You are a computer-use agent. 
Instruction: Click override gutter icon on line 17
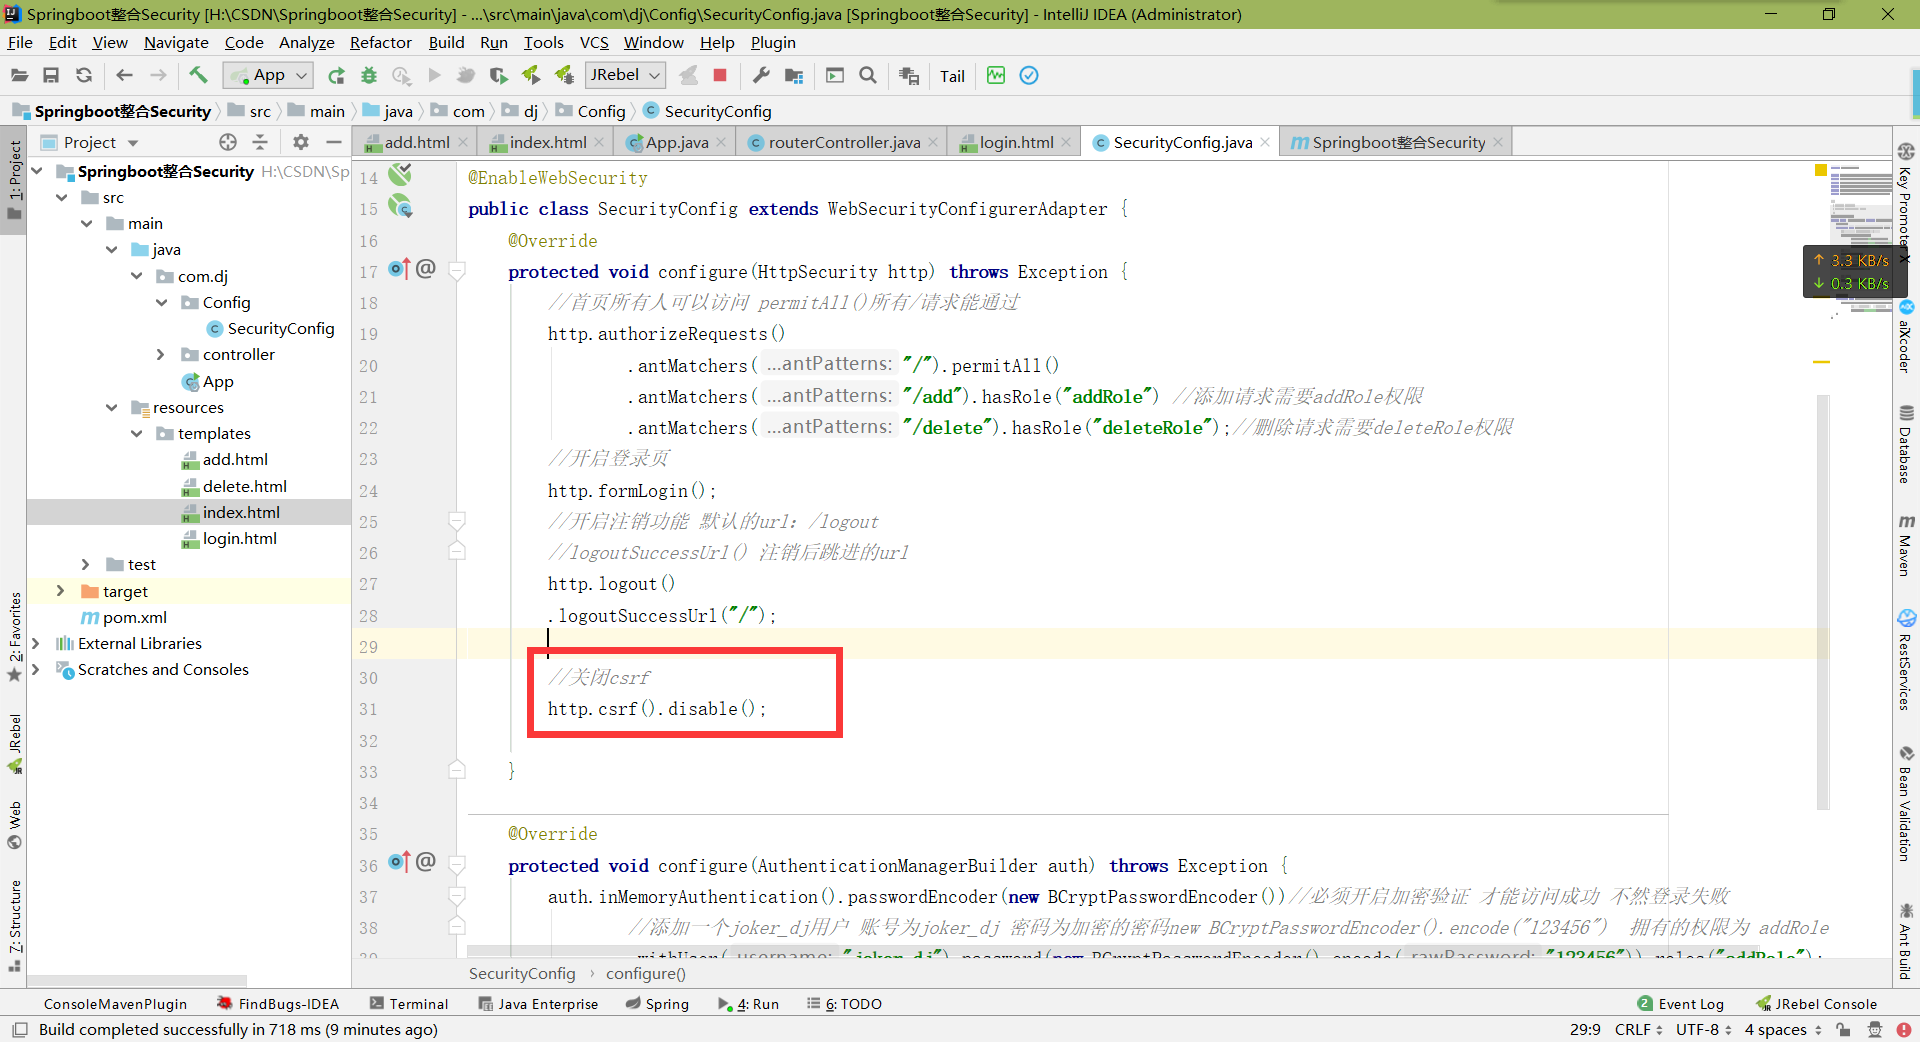click(399, 270)
